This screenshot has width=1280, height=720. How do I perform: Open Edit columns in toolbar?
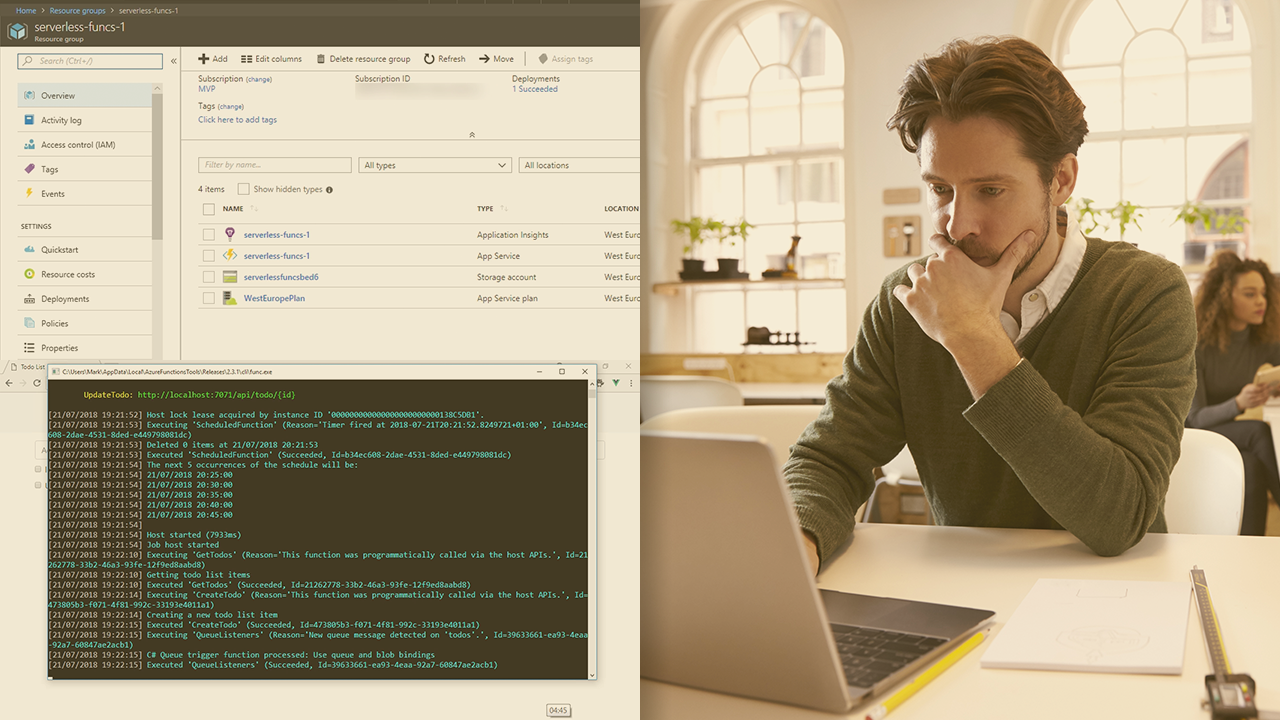tap(270, 59)
